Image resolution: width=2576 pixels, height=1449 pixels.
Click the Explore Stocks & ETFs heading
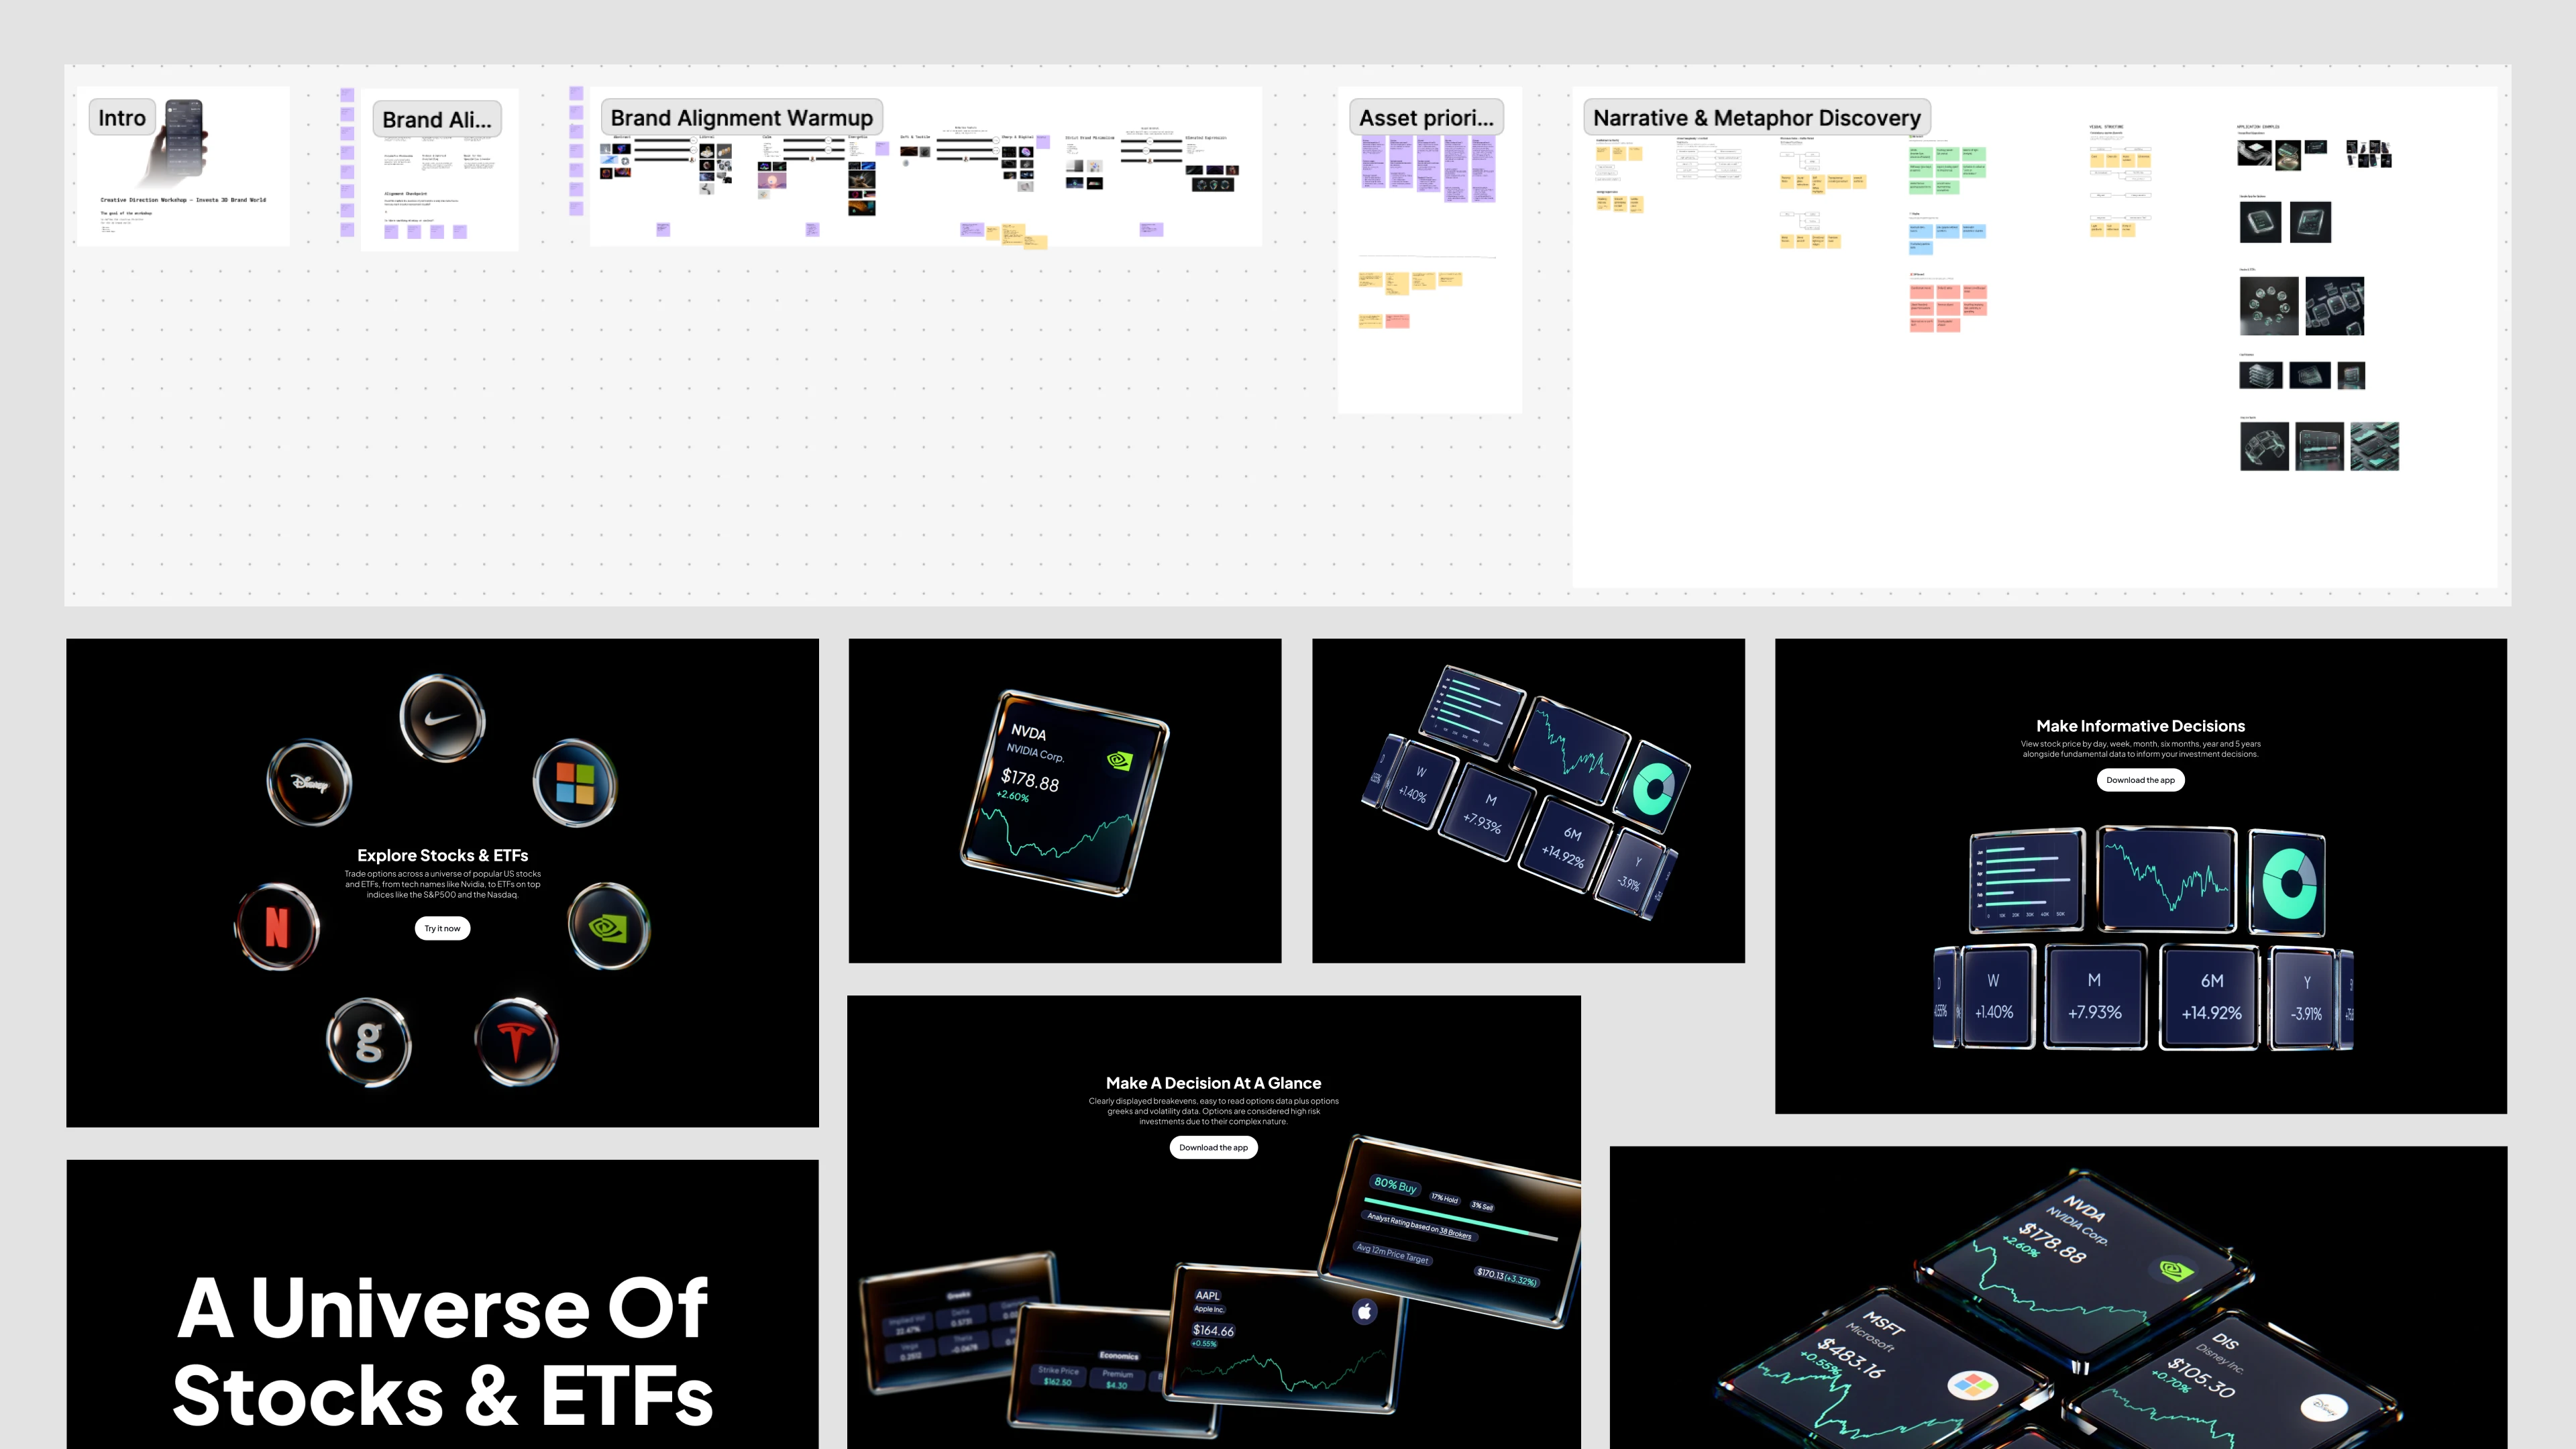(443, 855)
